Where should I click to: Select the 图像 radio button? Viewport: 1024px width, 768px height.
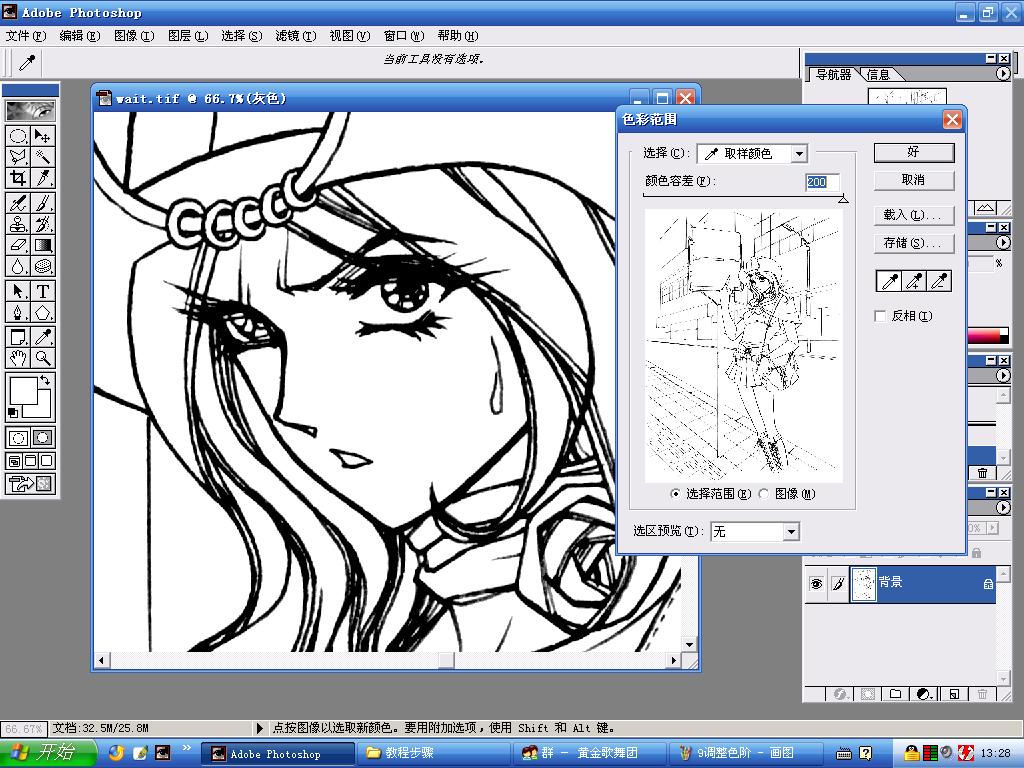(x=763, y=494)
